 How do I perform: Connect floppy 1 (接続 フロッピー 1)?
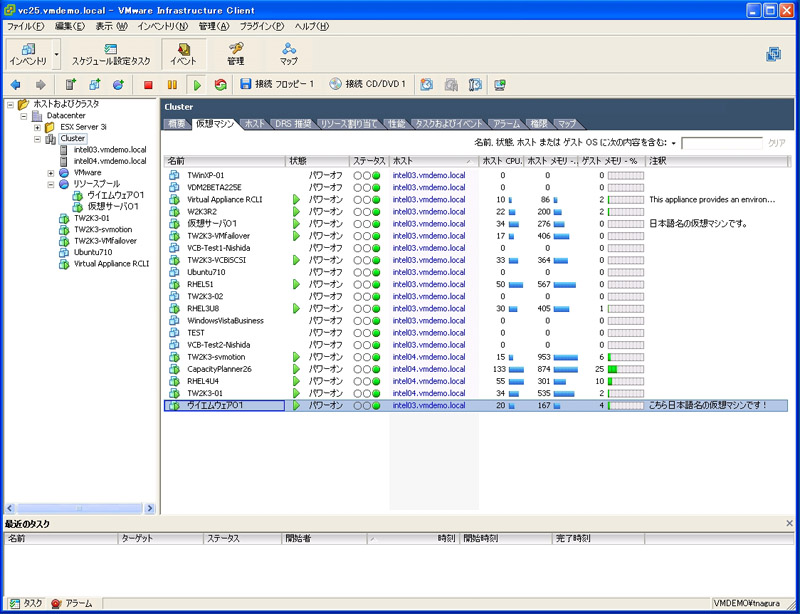click(277, 84)
